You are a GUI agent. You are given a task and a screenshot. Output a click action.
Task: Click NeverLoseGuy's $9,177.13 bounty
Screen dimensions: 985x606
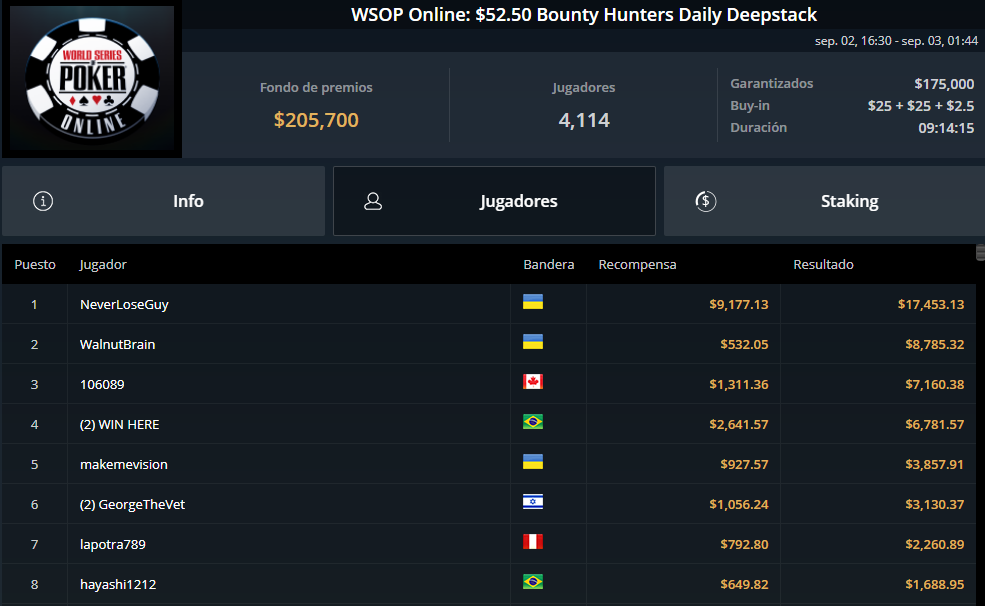[739, 305]
